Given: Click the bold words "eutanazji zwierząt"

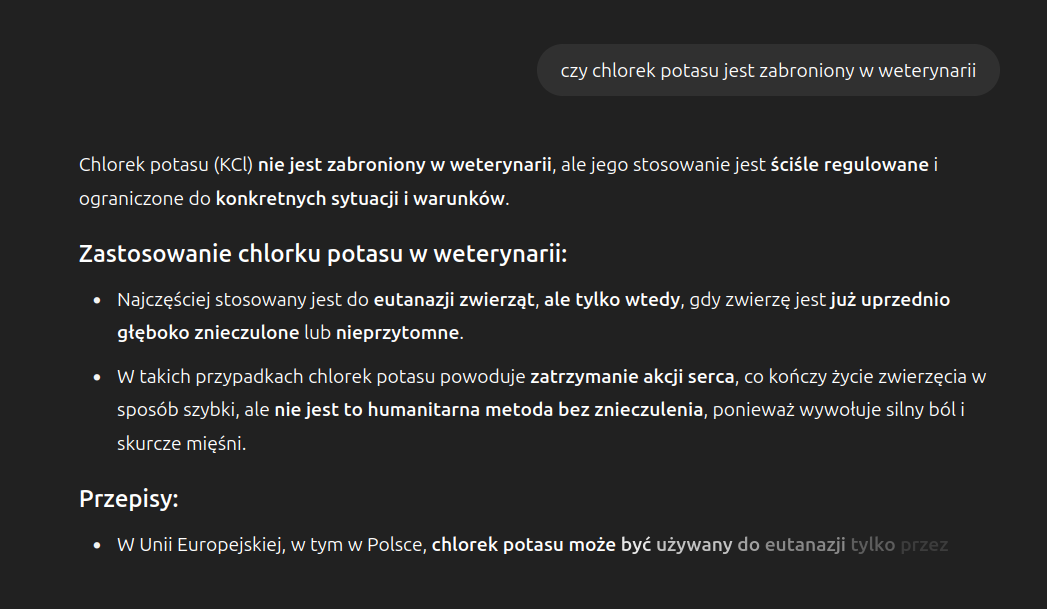Looking at the screenshot, I should [454, 300].
